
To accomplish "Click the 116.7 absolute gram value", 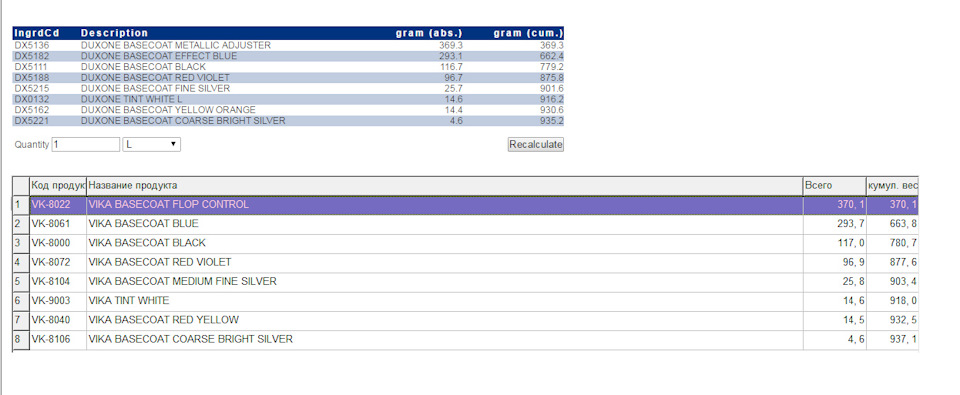I will click(x=451, y=67).
